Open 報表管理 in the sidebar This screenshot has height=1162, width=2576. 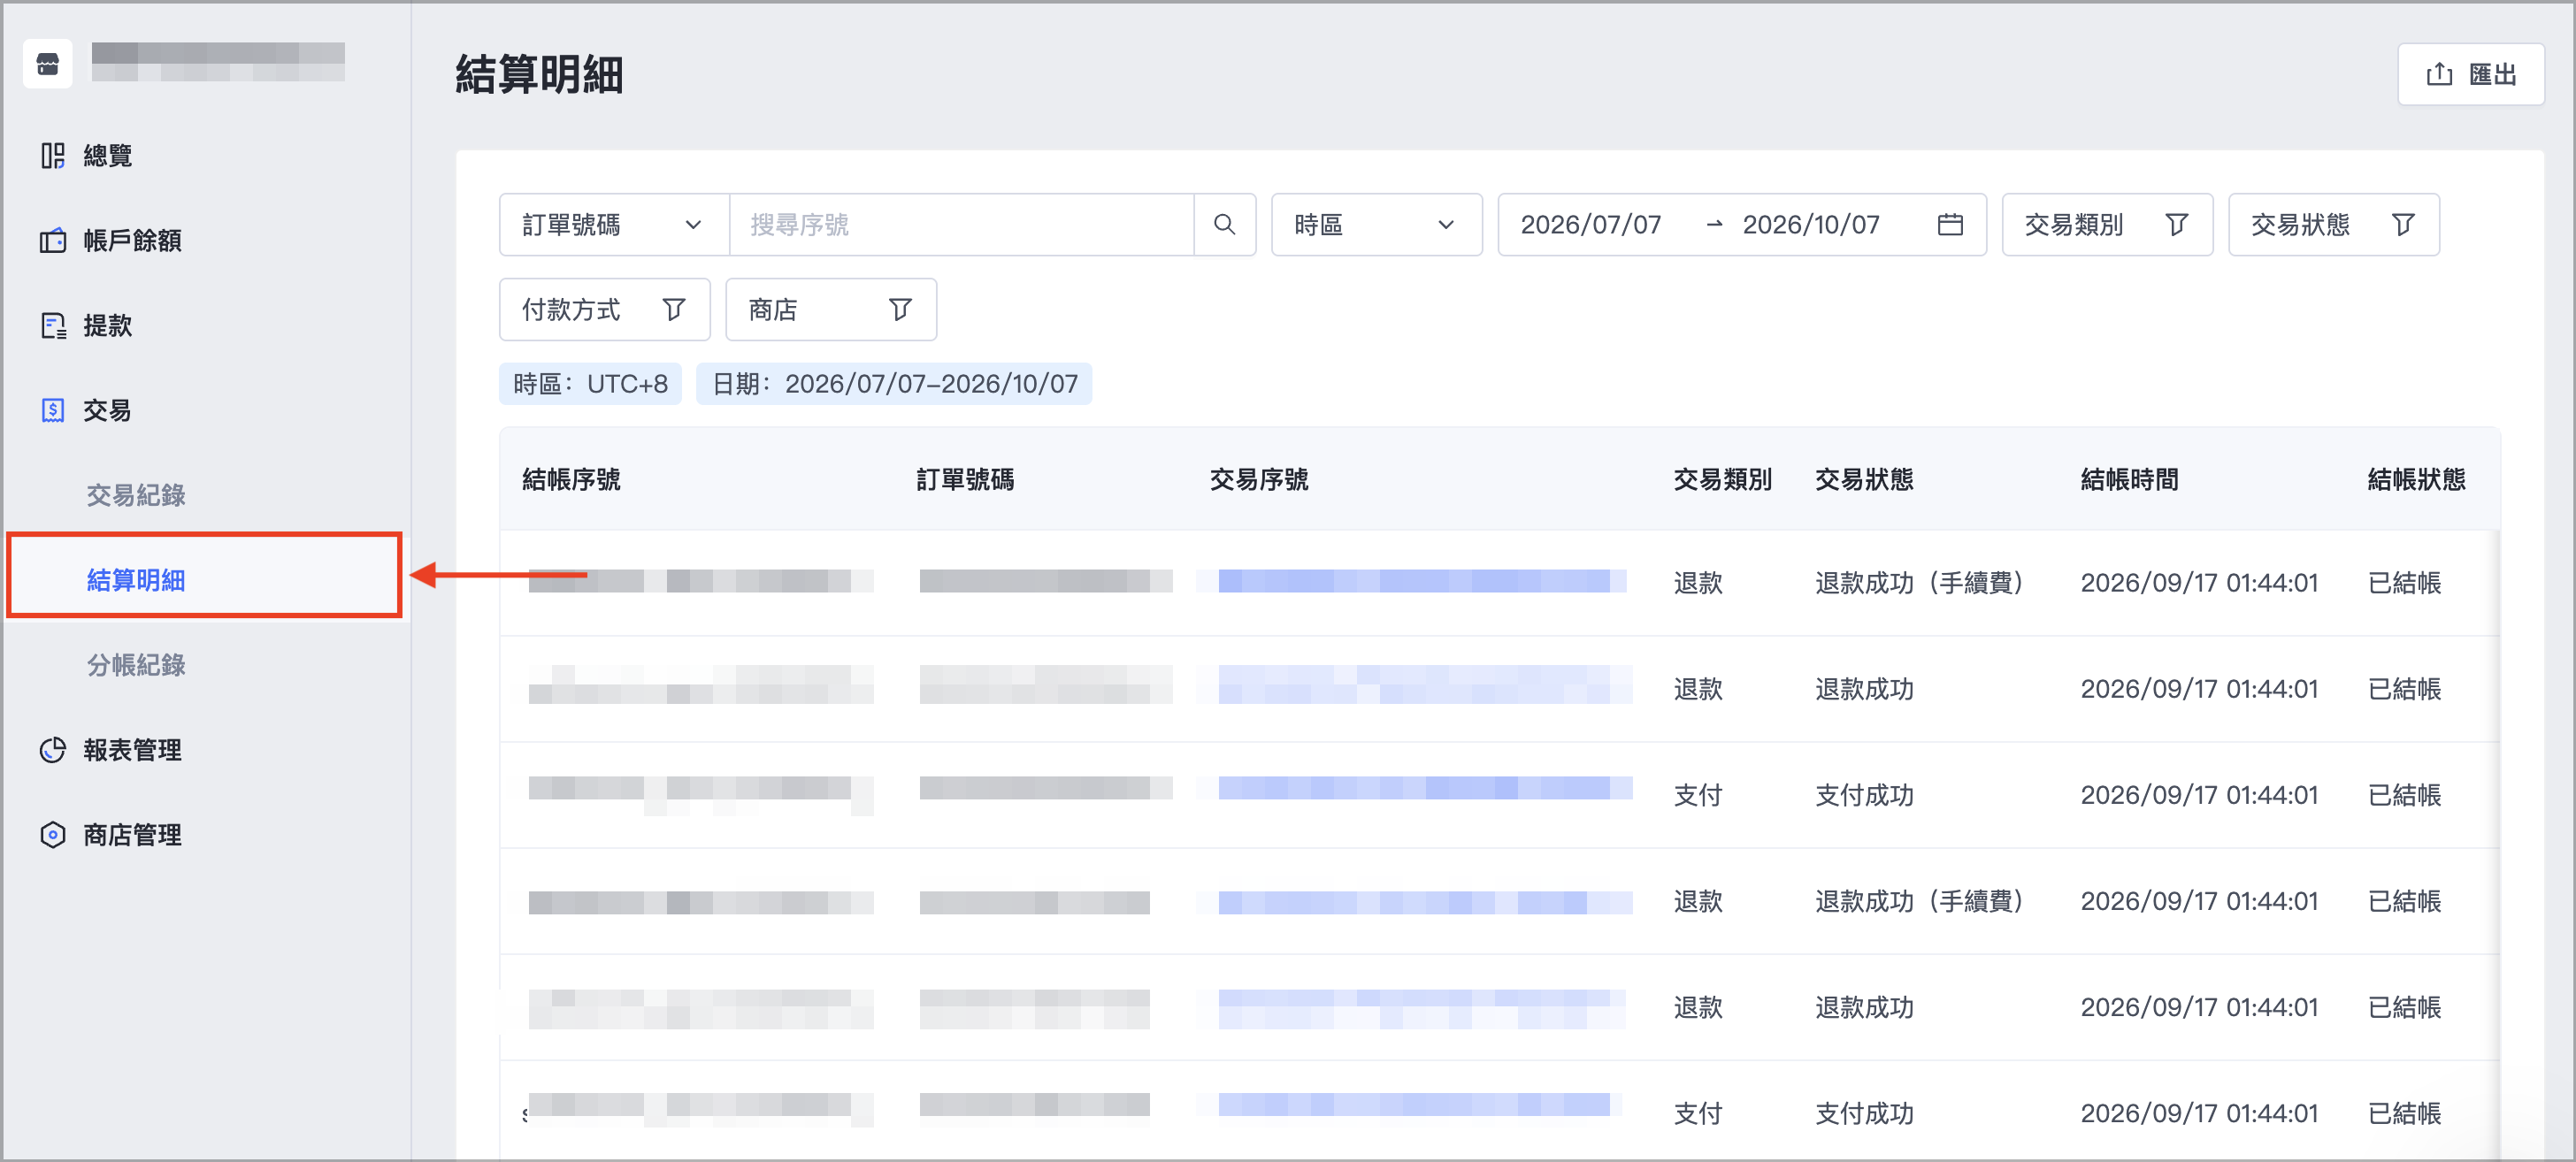205,750
